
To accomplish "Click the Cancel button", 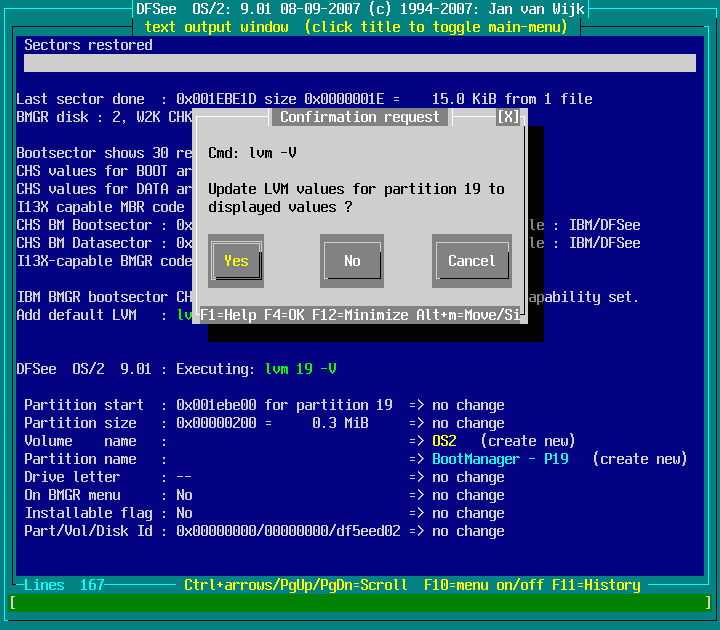I will (x=471, y=261).
